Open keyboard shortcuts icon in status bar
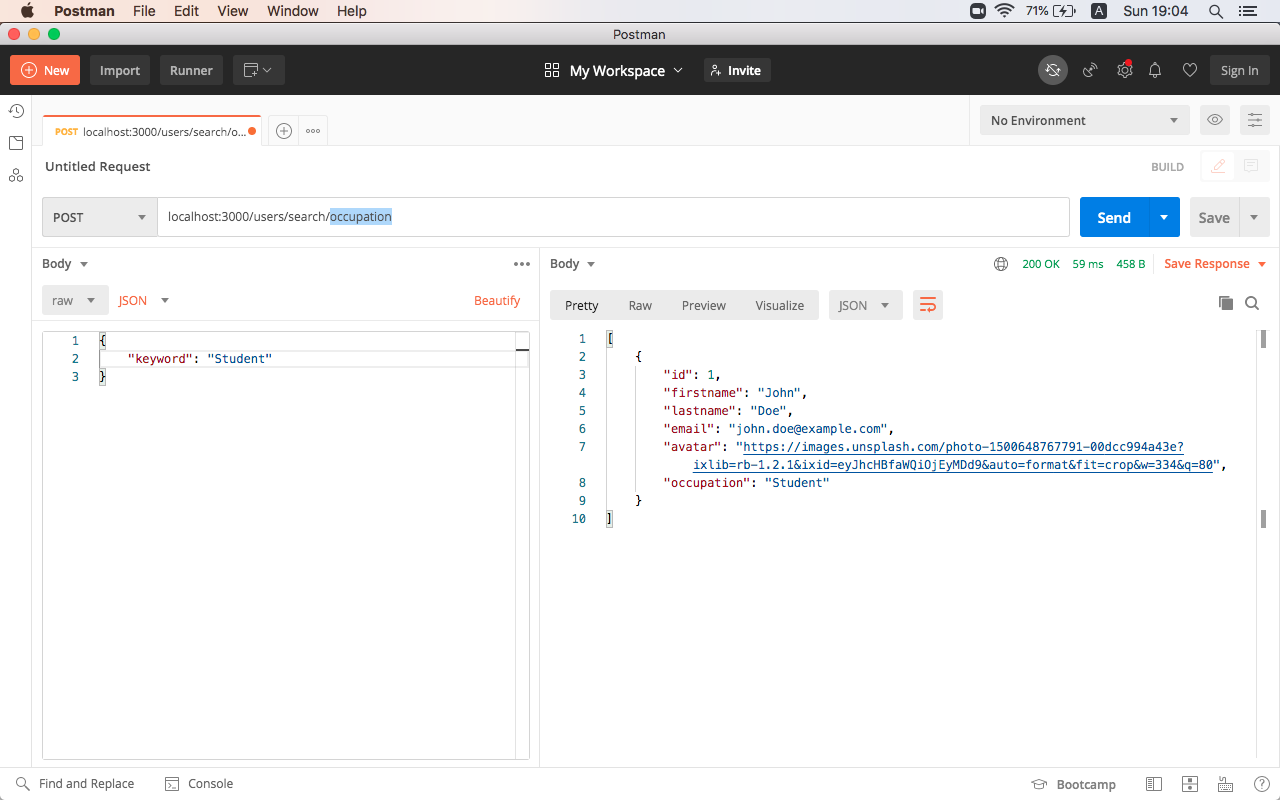The height and width of the screenshot is (800, 1280). tap(1225, 784)
